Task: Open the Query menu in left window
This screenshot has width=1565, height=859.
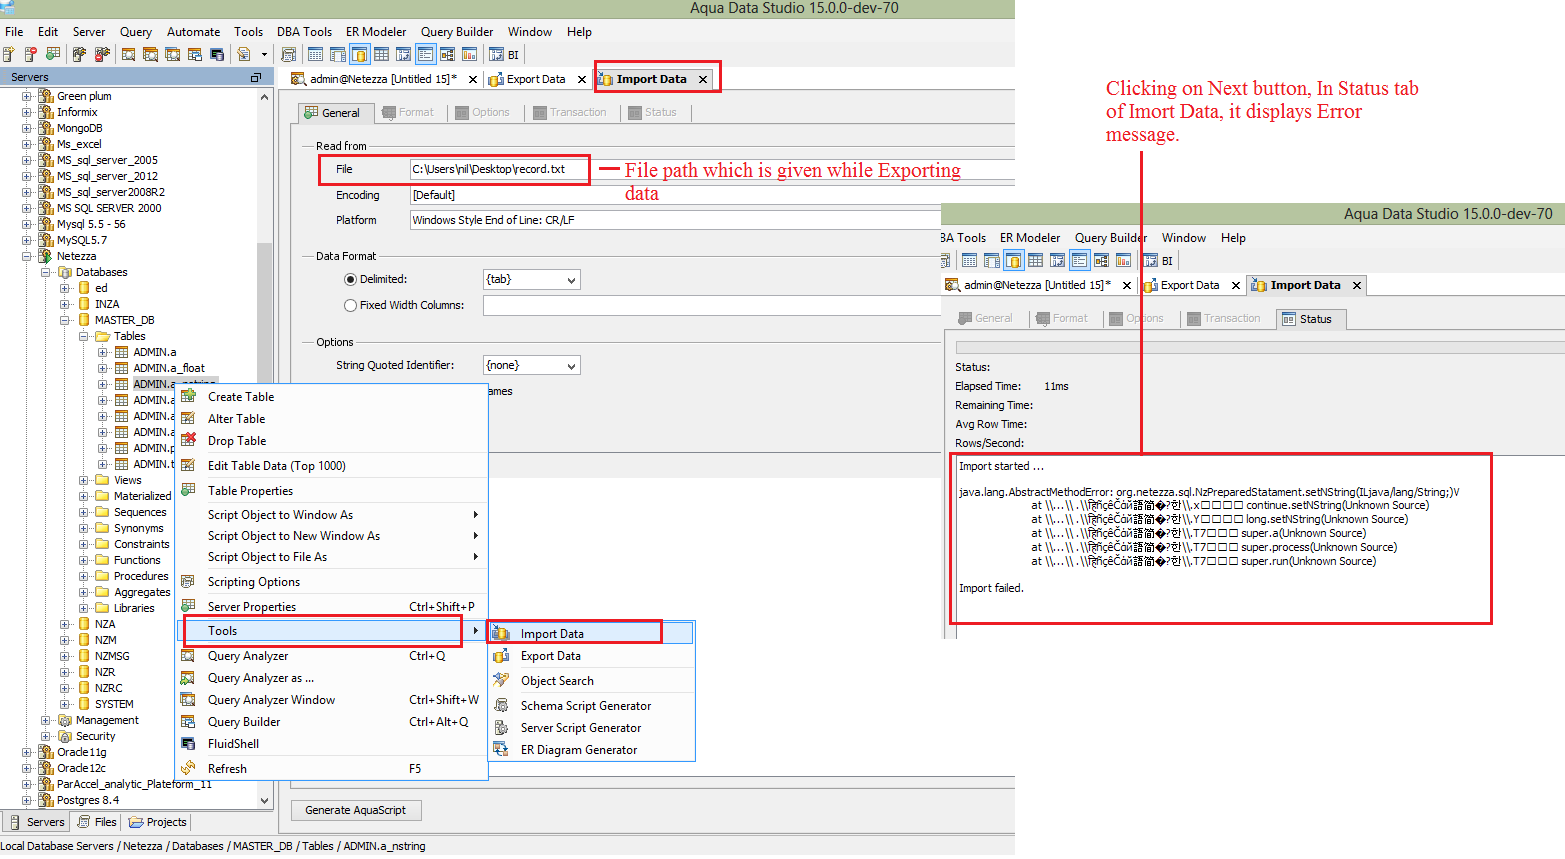Action: (136, 31)
